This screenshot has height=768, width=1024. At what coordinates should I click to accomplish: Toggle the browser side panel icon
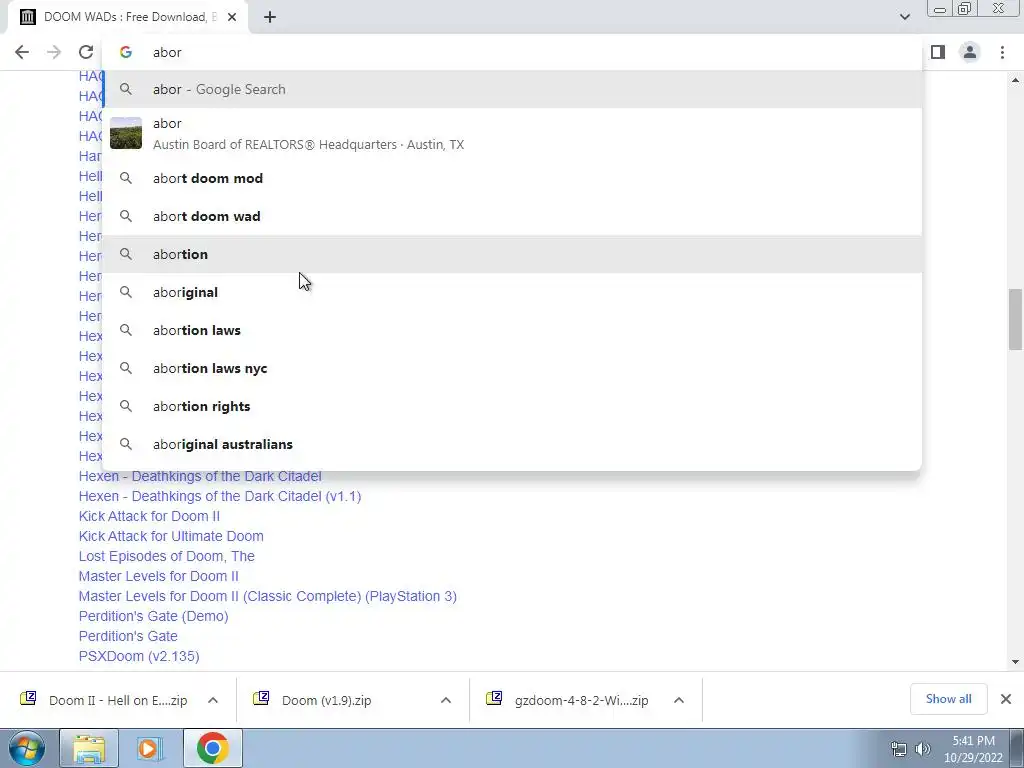(x=938, y=52)
